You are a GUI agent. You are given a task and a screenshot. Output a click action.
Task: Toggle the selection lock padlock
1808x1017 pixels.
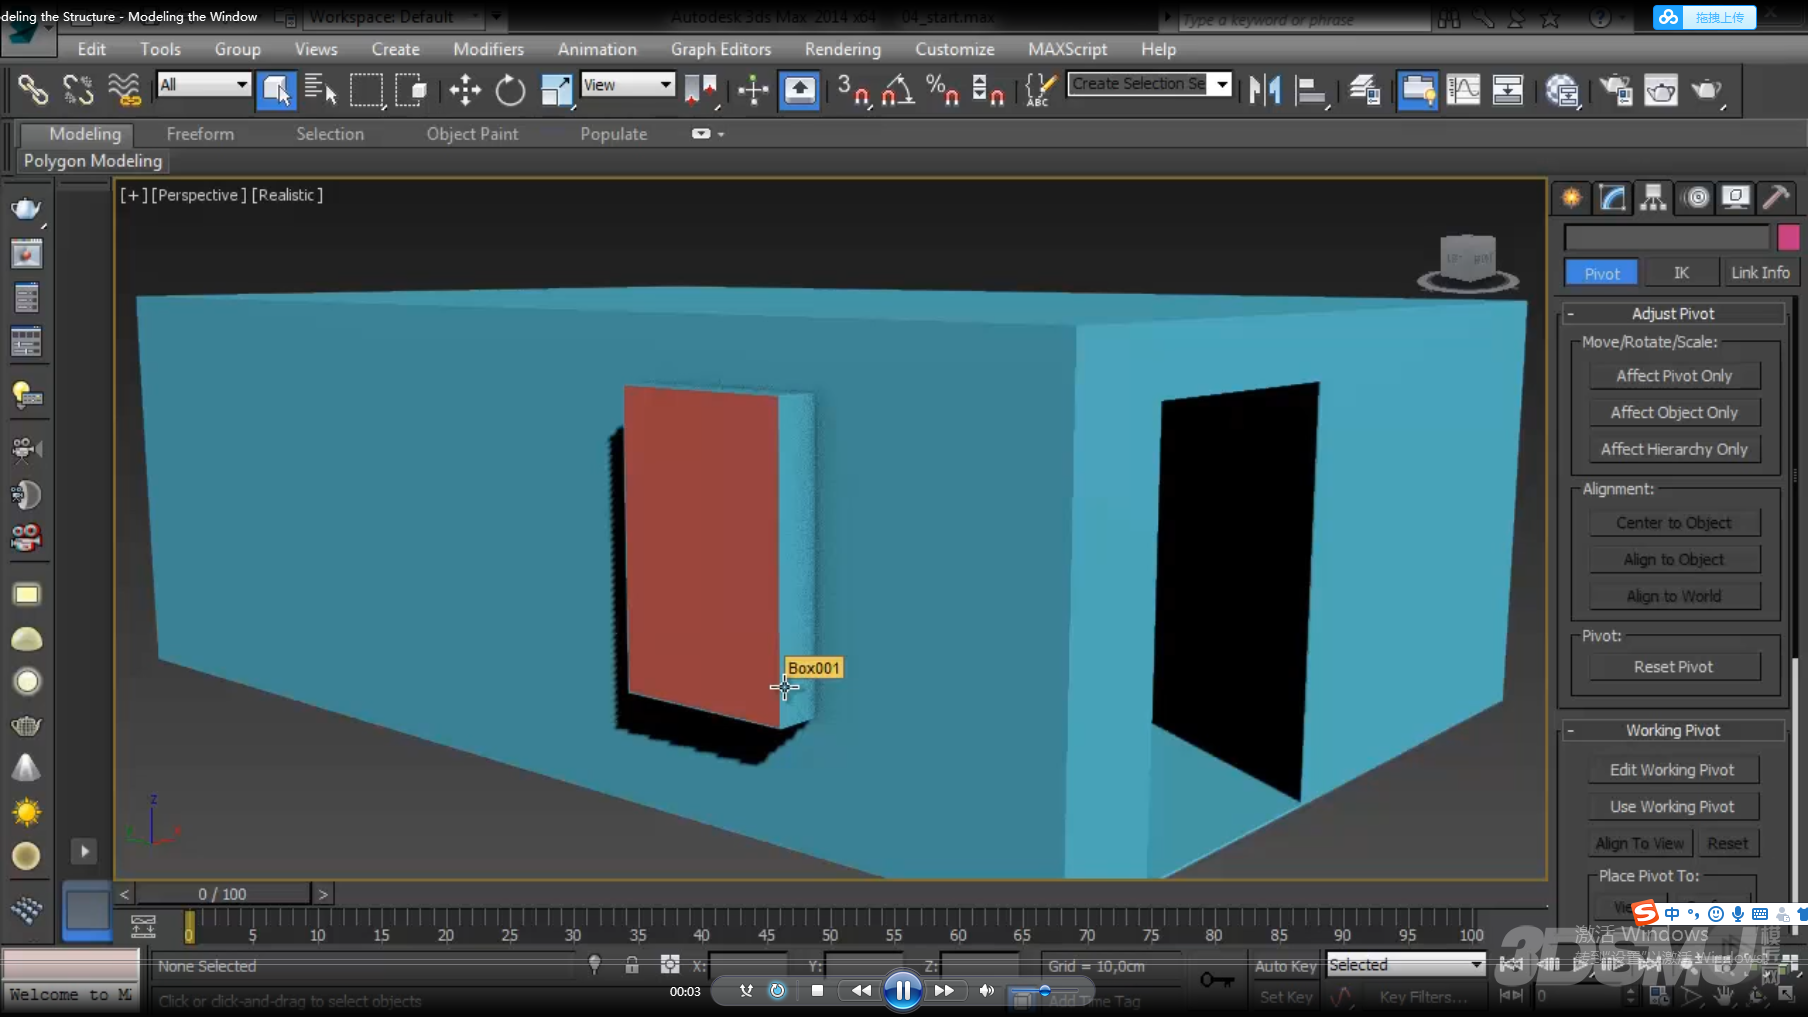(x=632, y=965)
